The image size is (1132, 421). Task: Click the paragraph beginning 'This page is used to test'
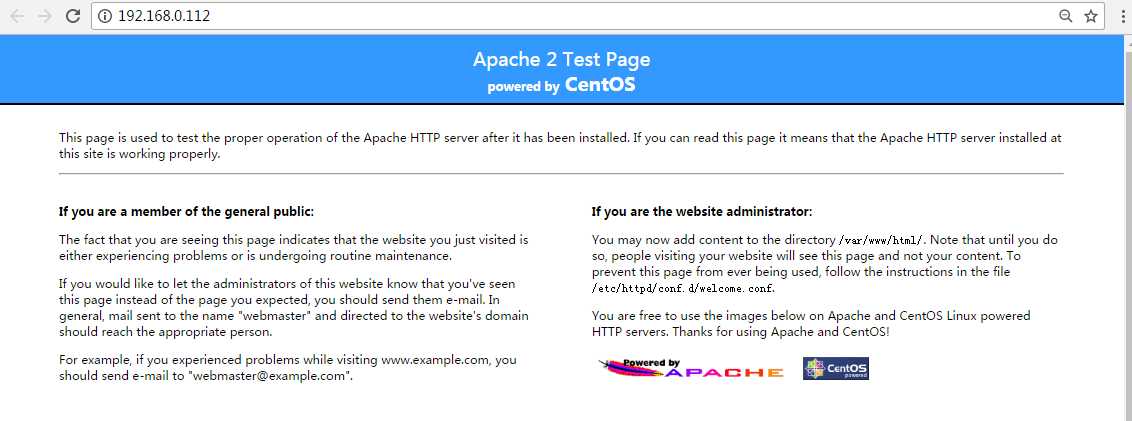pos(561,146)
